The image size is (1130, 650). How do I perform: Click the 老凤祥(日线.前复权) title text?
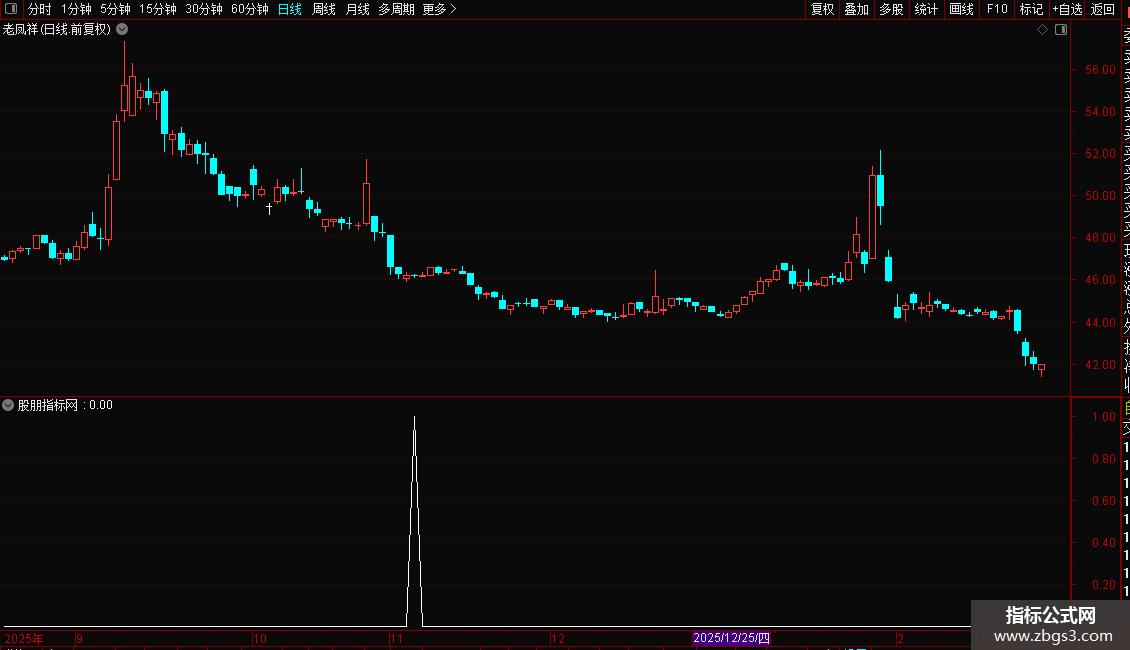point(57,30)
